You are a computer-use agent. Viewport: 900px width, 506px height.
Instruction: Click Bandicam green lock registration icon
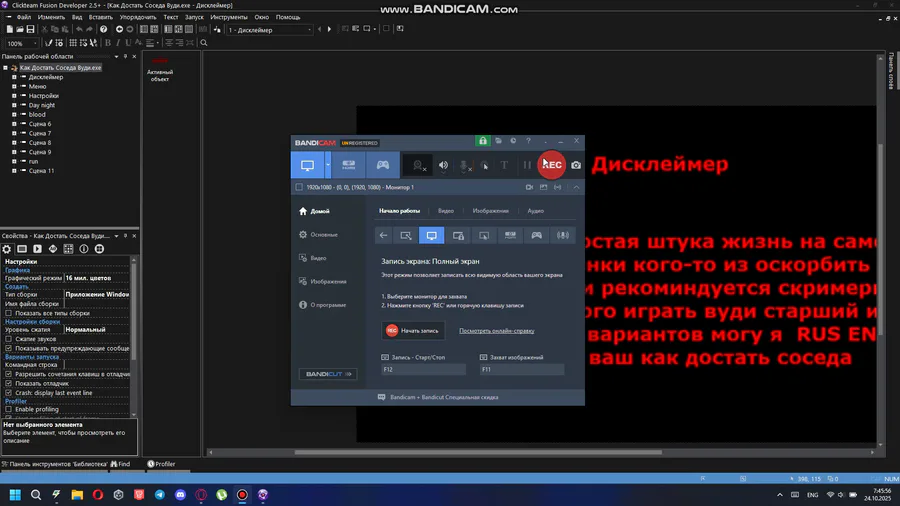(483, 141)
